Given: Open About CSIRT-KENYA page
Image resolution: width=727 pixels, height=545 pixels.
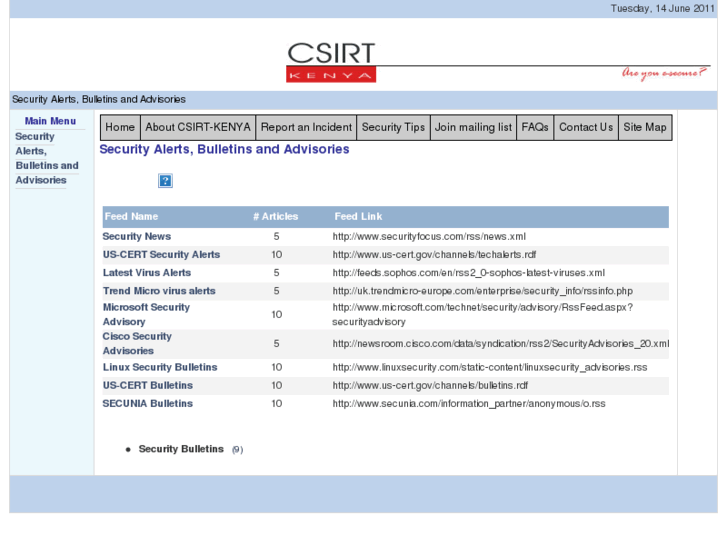Looking at the screenshot, I should [x=198, y=127].
